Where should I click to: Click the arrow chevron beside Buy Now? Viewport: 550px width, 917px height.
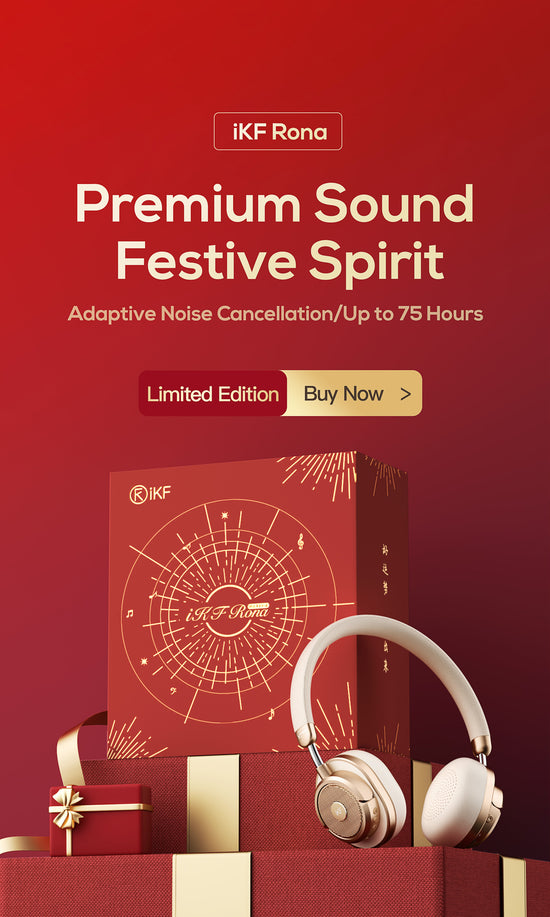pos(405,394)
